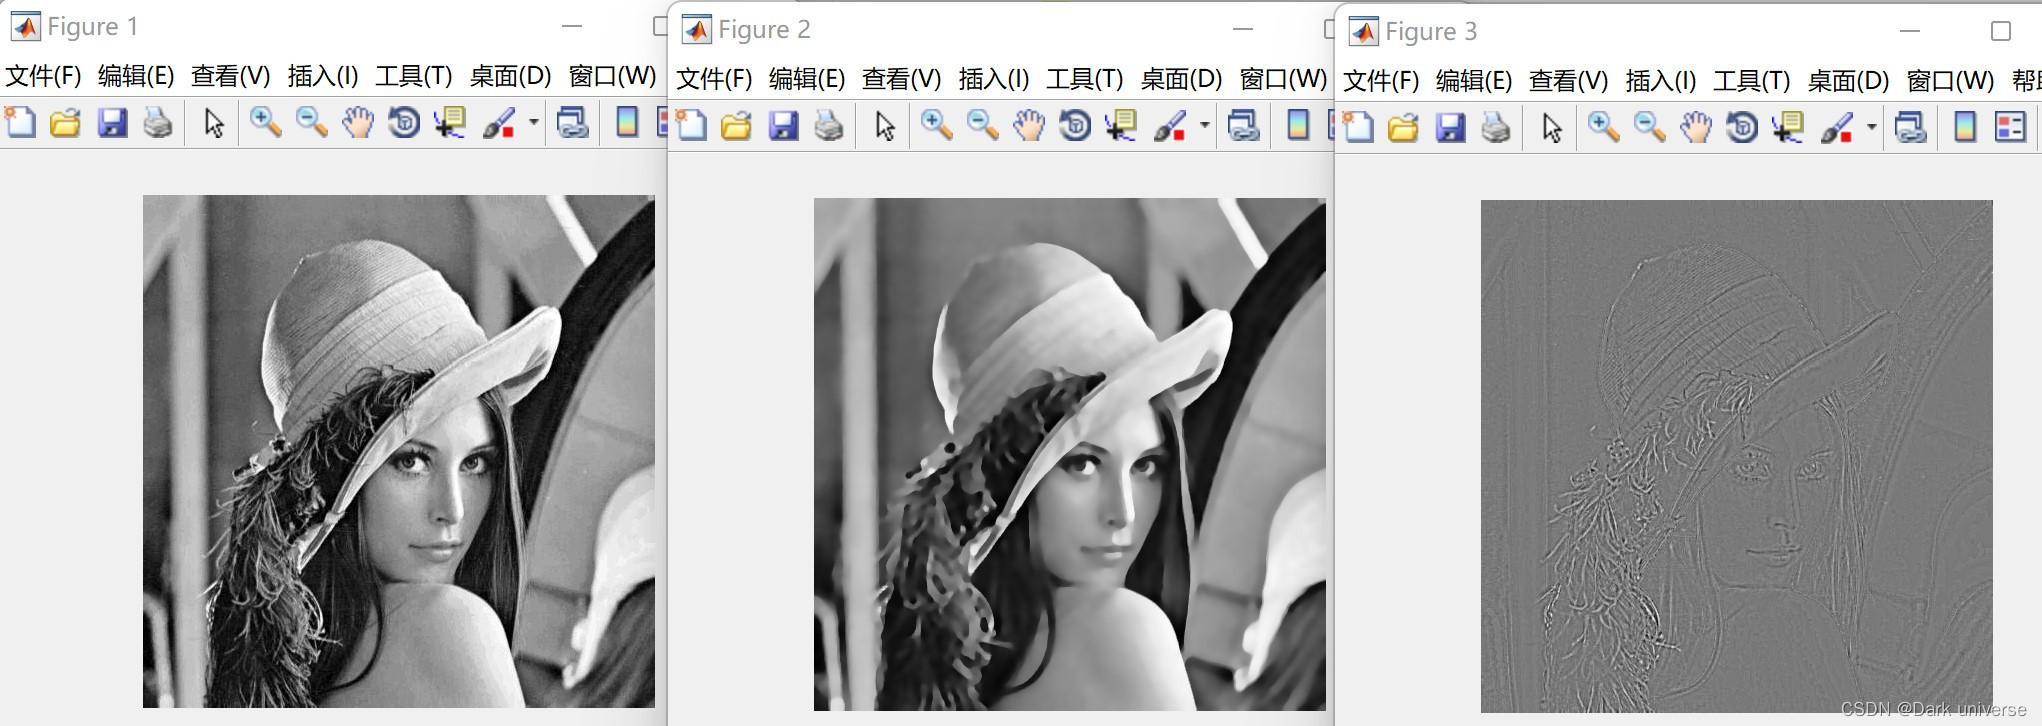Click New Figure icon in Figure 2 toolbar

[x=691, y=126]
